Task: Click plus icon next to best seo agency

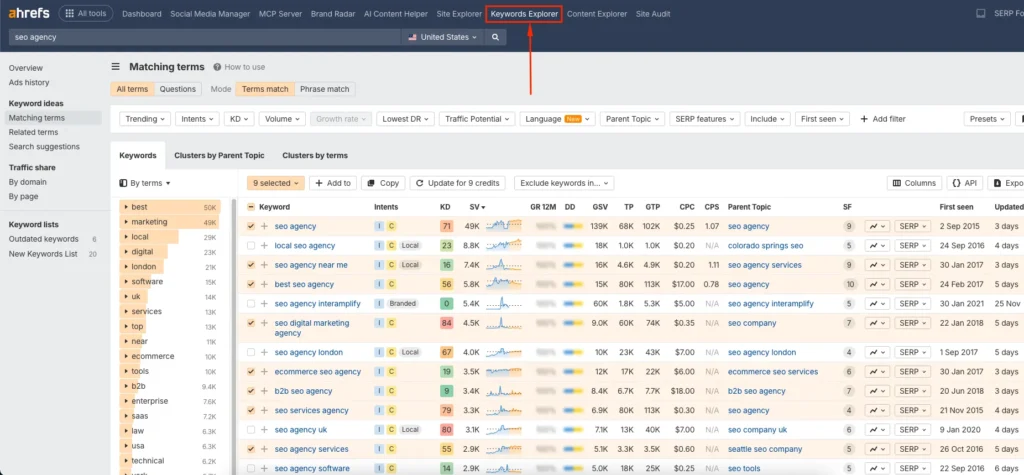Action: [x=264, y=284]
